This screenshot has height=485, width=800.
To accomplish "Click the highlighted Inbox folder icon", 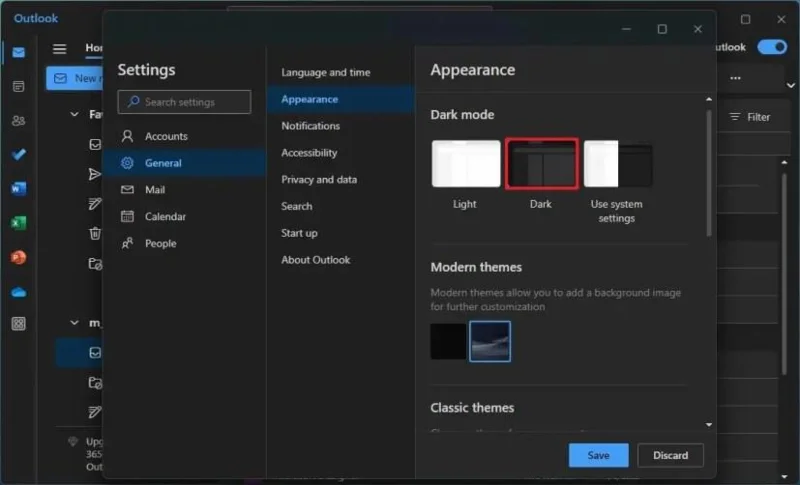I will 95,353.
